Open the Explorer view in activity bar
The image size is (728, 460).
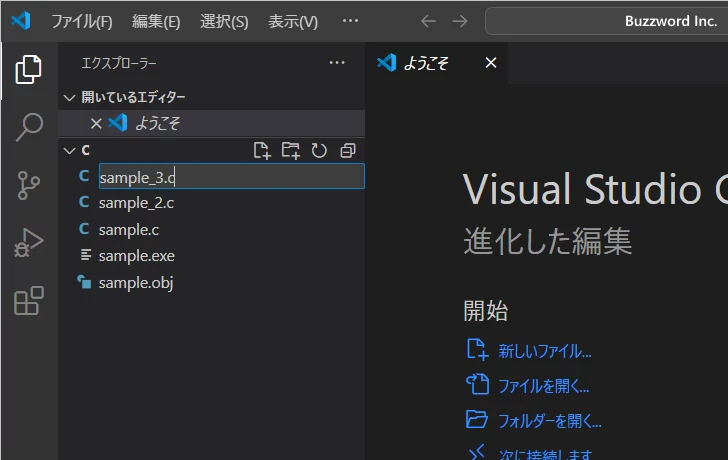coord(28,70)
